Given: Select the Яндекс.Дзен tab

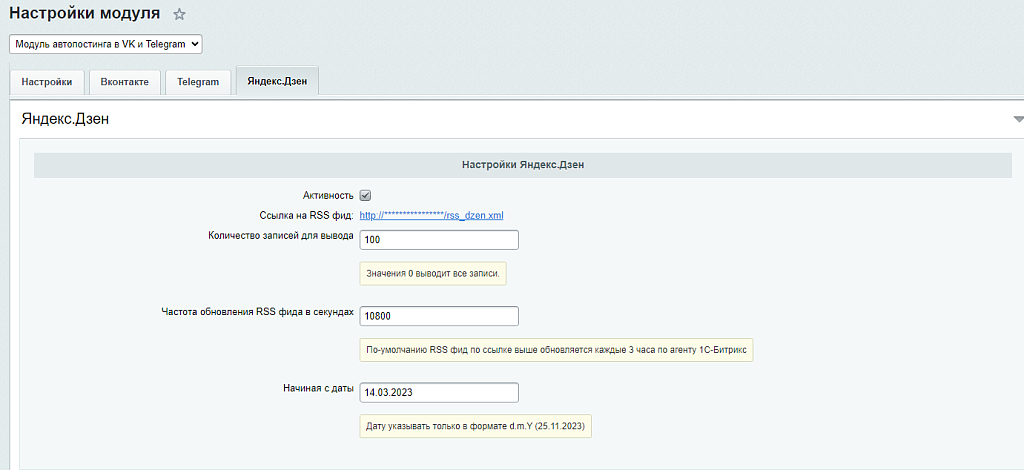Looking at the screenshot, I should [277, 82].
